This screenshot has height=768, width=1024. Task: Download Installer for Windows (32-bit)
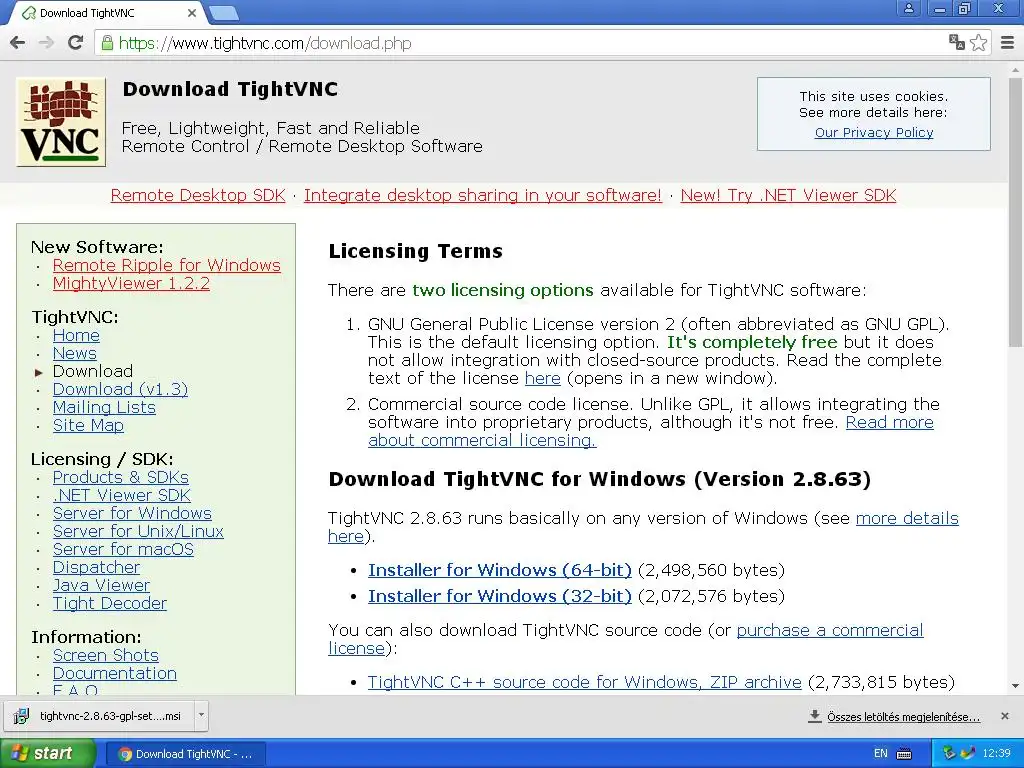pos(500,596)
